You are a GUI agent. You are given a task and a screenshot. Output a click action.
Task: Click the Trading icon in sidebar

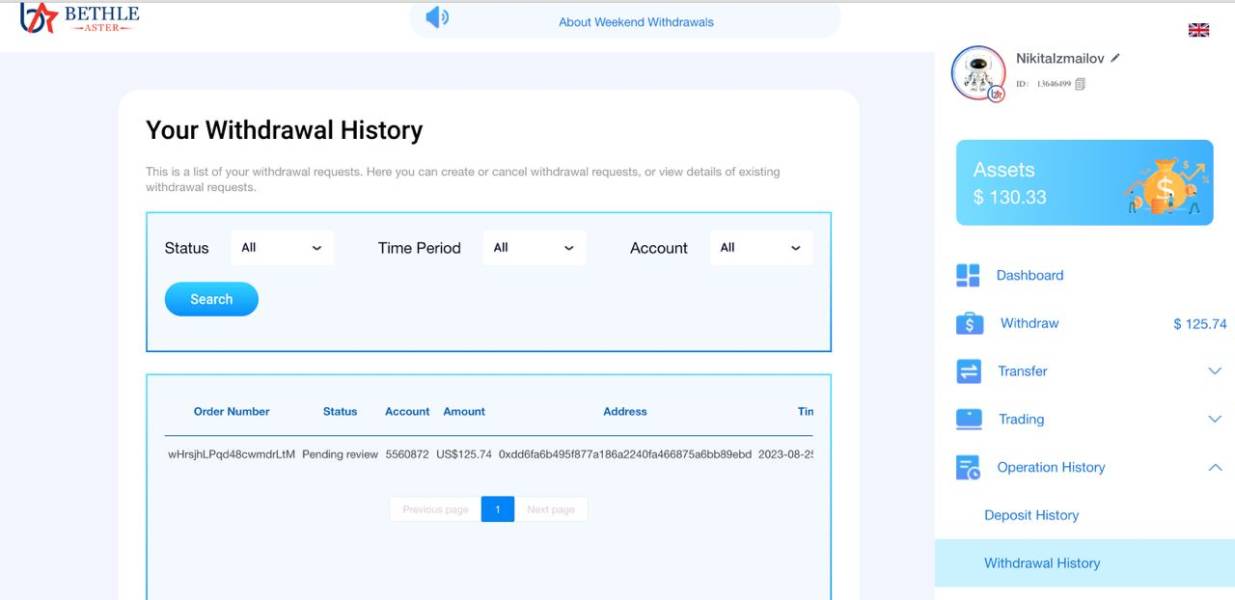coord(969,419)
